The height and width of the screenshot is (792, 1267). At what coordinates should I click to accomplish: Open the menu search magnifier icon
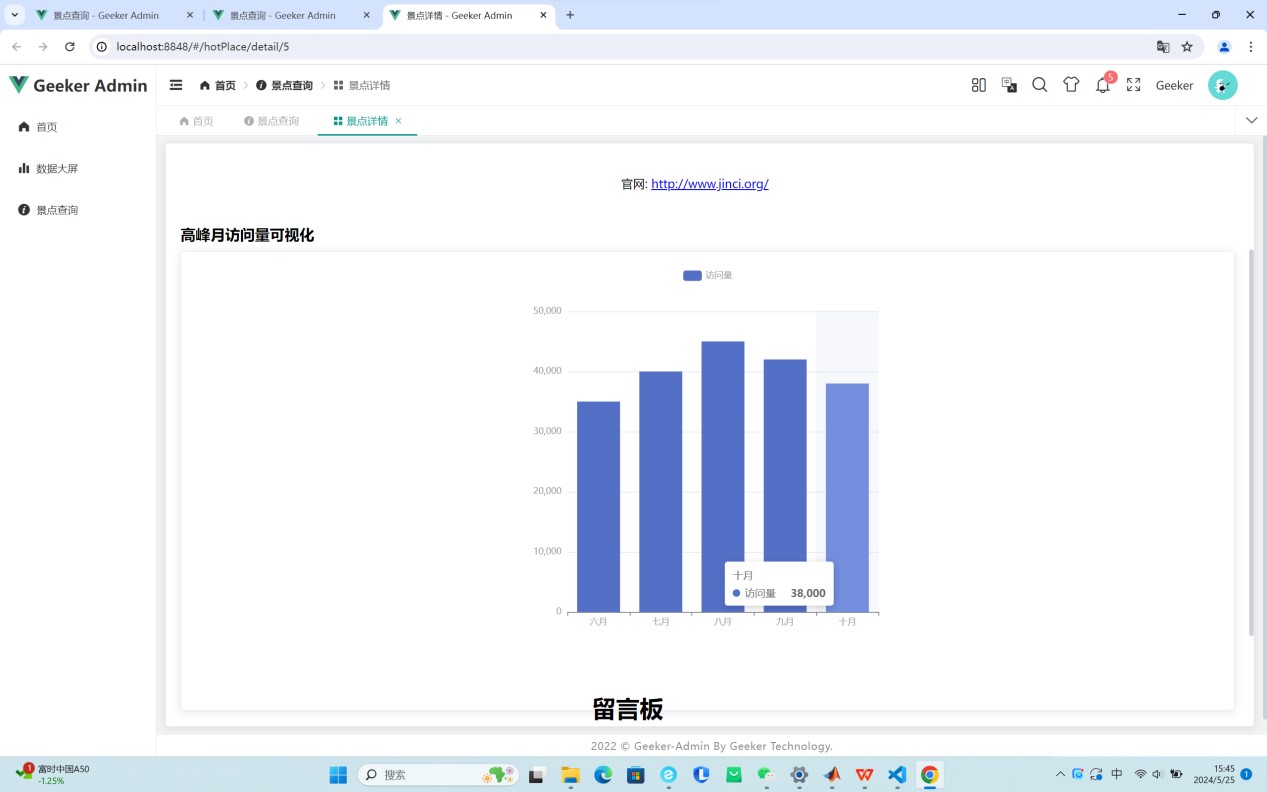click(1039, 85)
